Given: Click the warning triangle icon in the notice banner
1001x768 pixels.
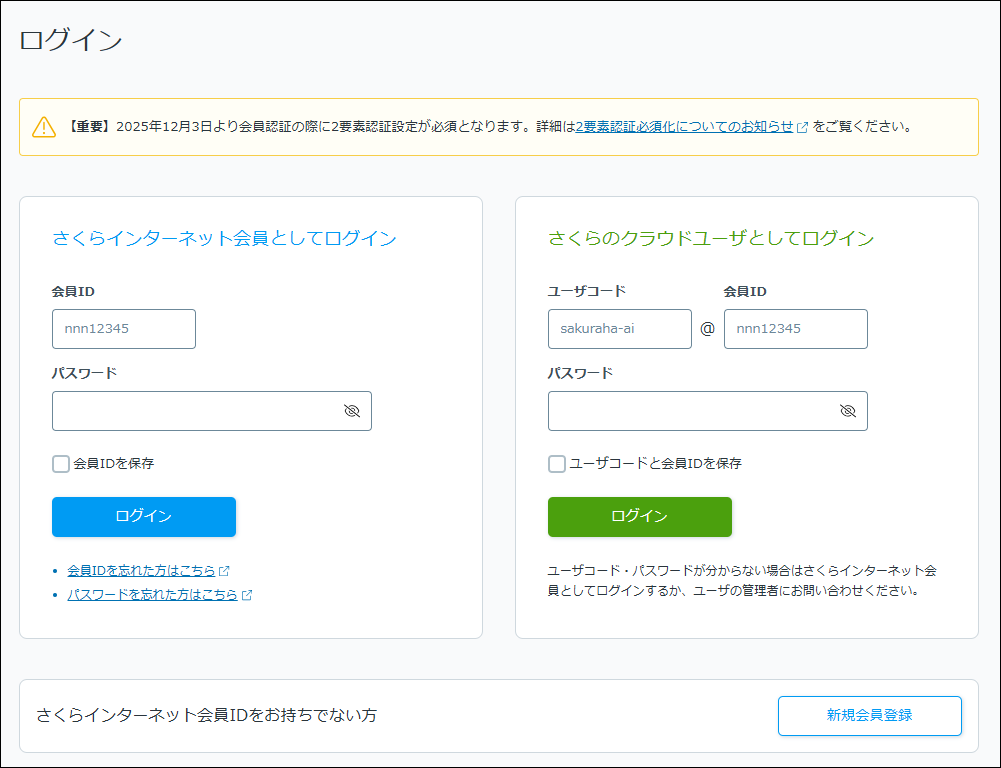Looking at the screenshot, I should (44, 127).
